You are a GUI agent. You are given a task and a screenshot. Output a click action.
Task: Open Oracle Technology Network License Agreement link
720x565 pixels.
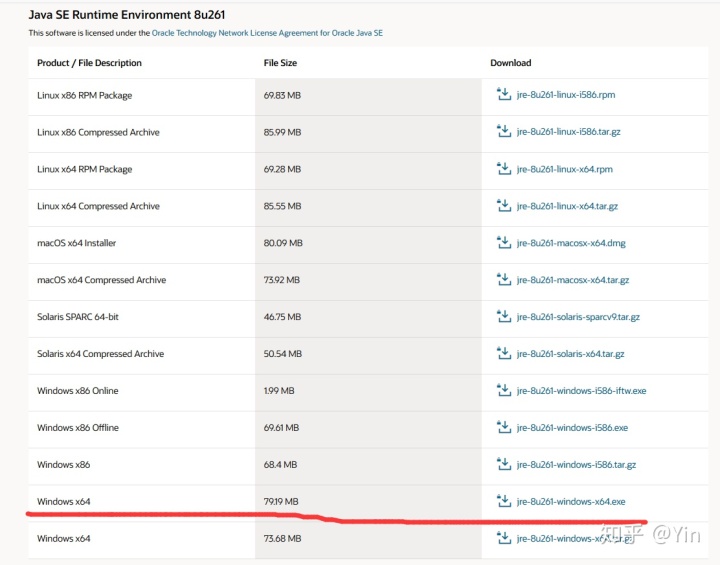pyautogui.click(x=267, y=33)
